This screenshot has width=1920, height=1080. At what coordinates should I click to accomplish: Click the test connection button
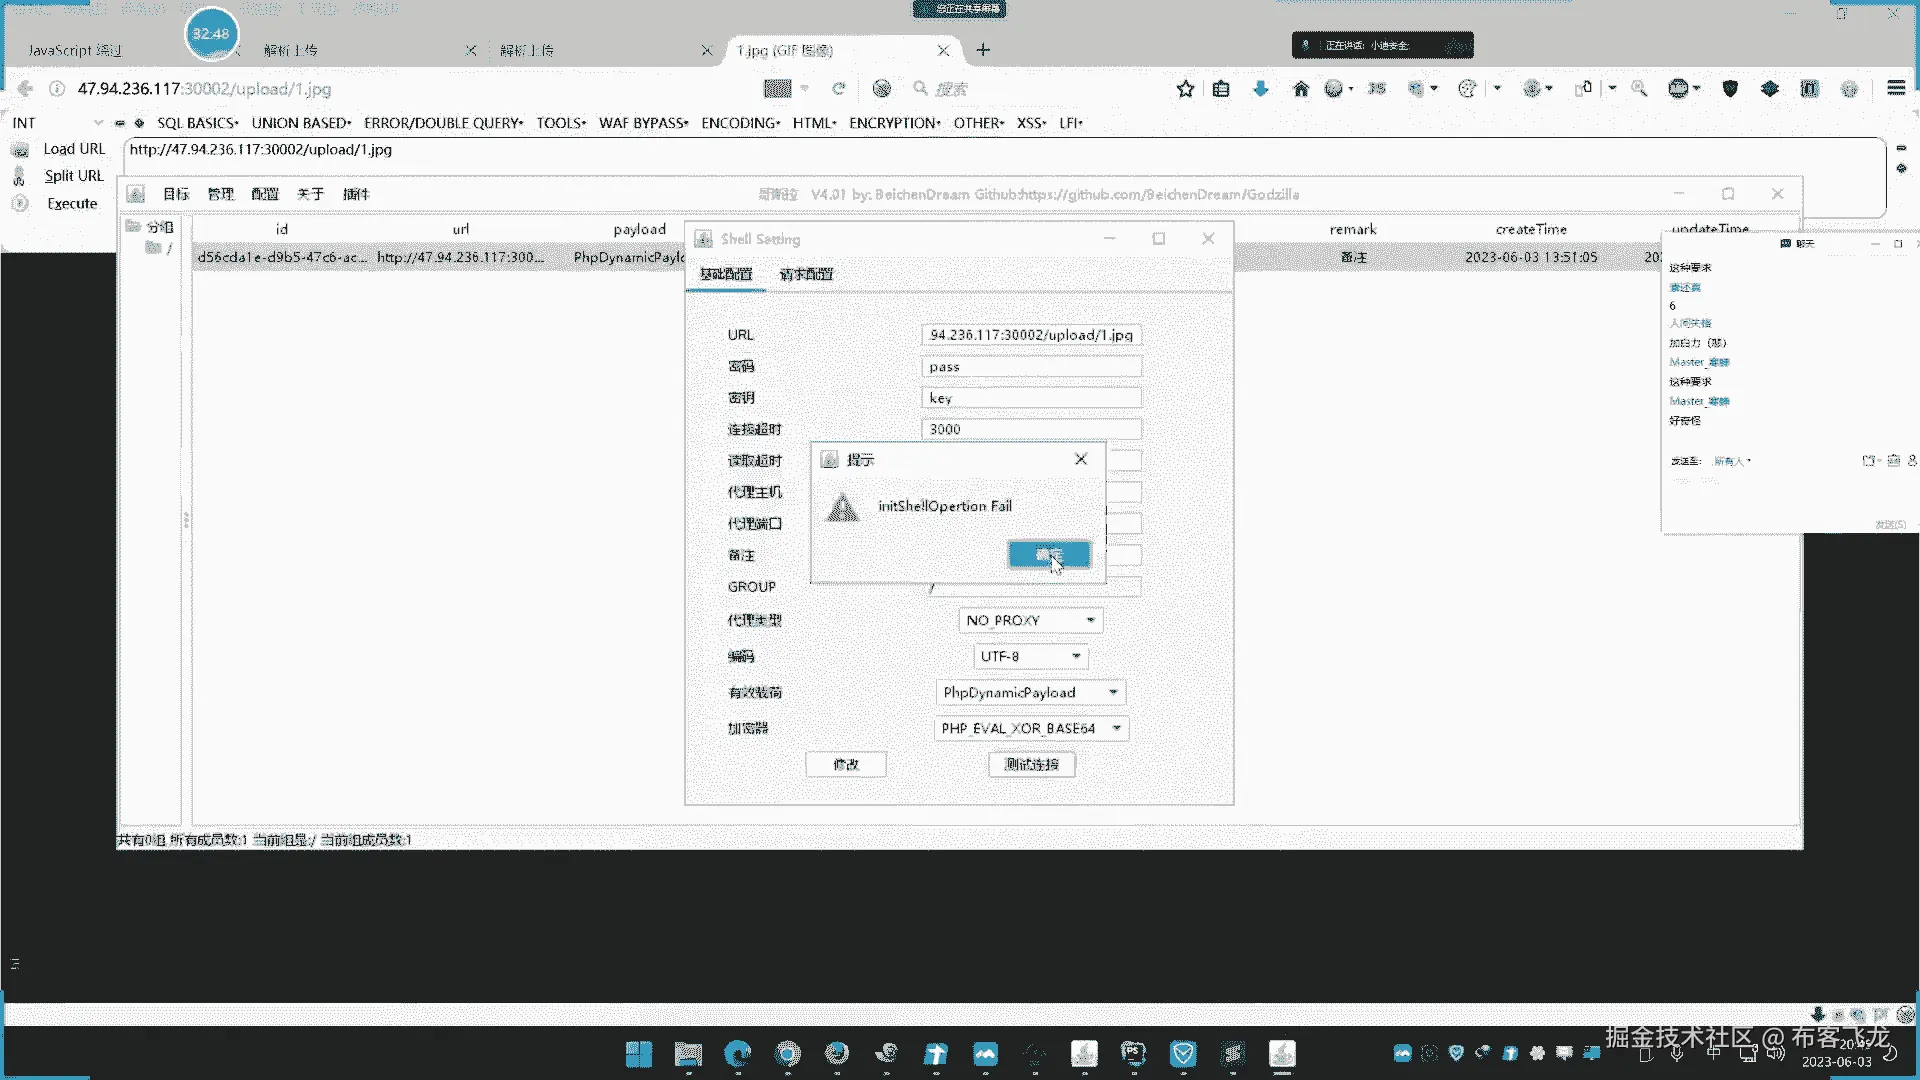(1031, 765)
